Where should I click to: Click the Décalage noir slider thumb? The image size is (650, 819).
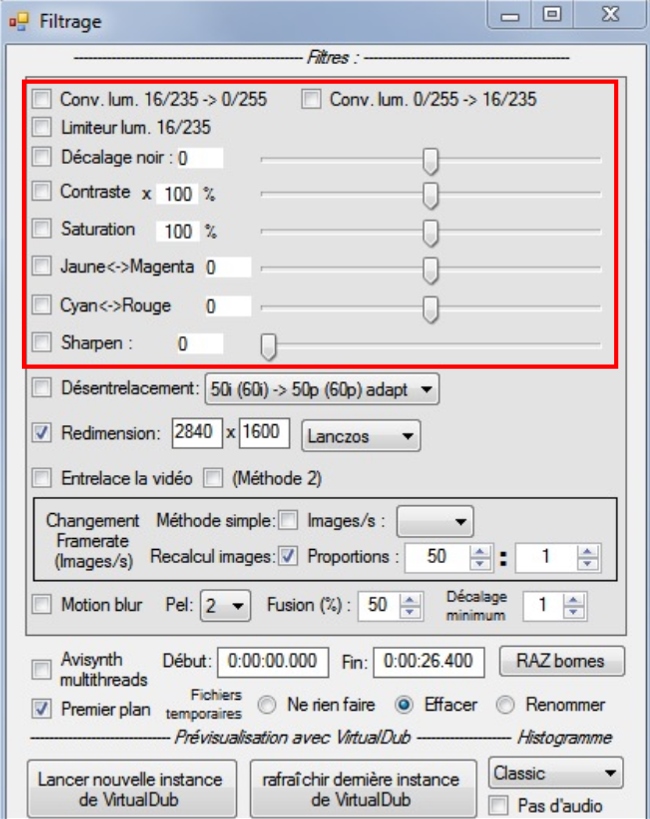coord(431,161)
